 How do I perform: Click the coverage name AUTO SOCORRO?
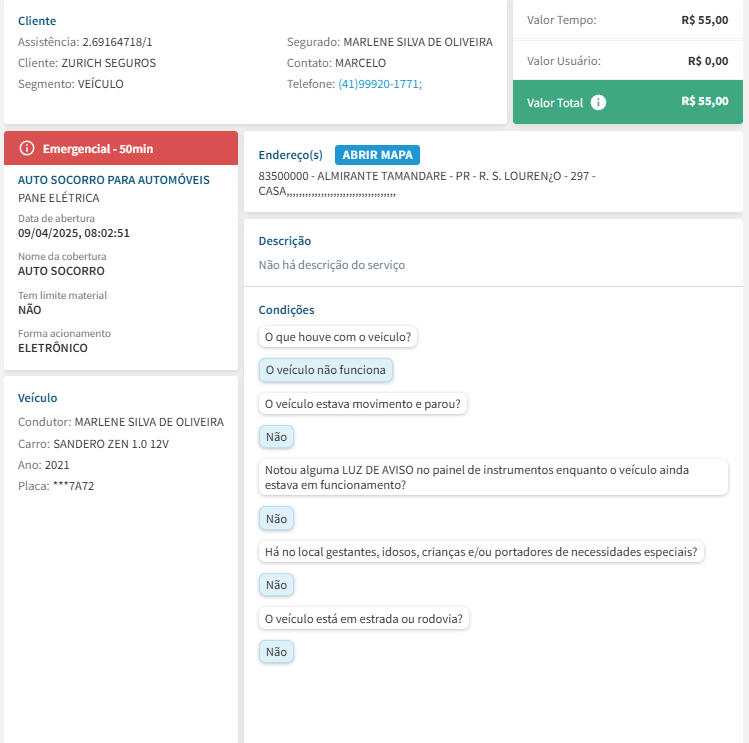click(61, 271)
